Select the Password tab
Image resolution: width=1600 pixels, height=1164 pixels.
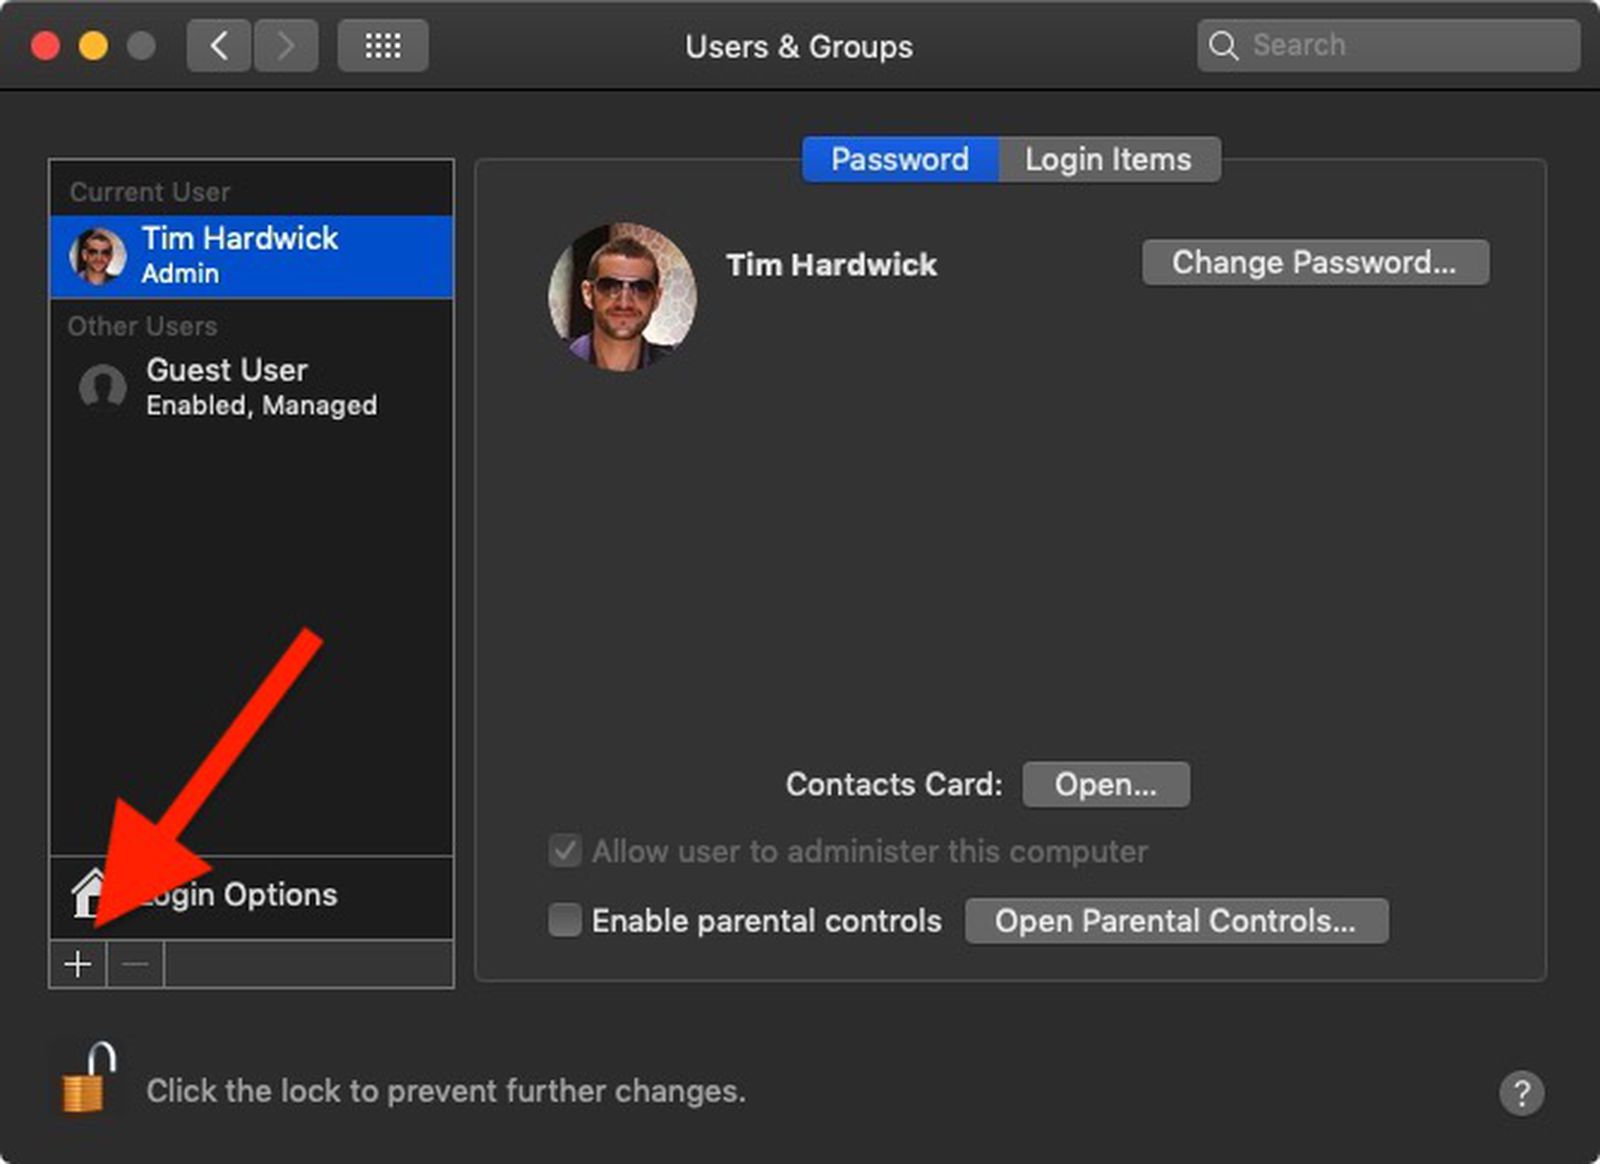point(899,159)
